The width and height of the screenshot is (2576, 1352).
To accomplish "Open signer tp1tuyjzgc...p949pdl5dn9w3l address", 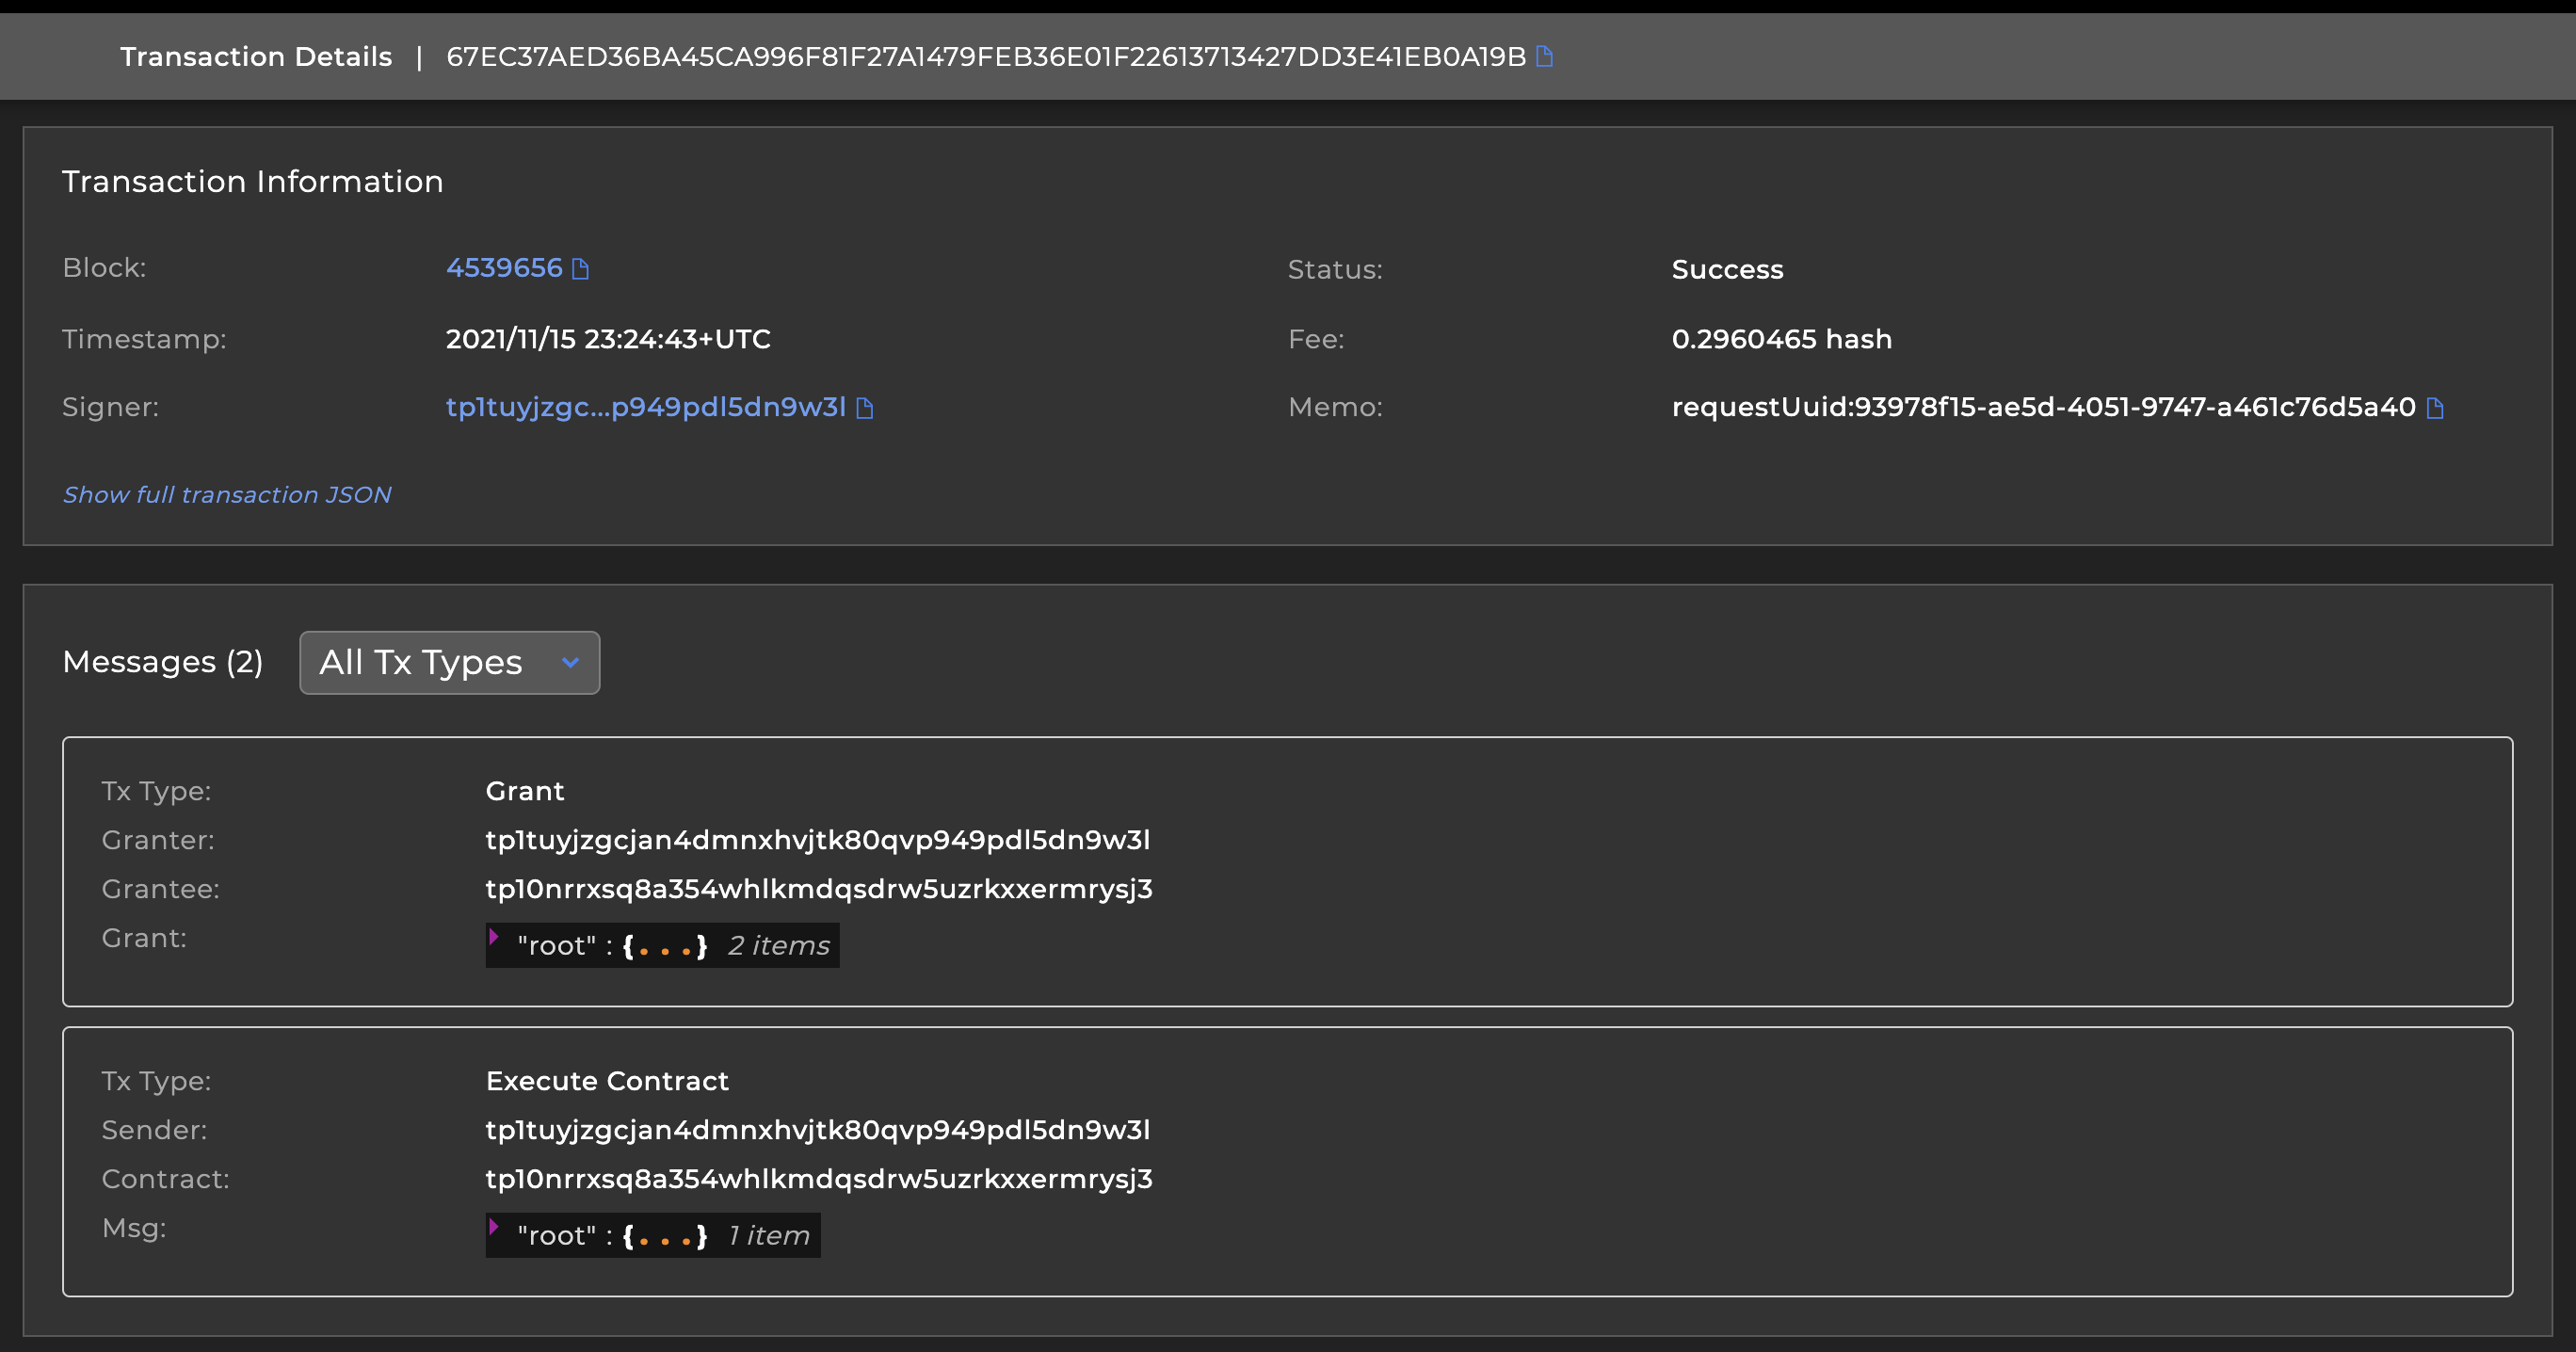I will 646,407.
